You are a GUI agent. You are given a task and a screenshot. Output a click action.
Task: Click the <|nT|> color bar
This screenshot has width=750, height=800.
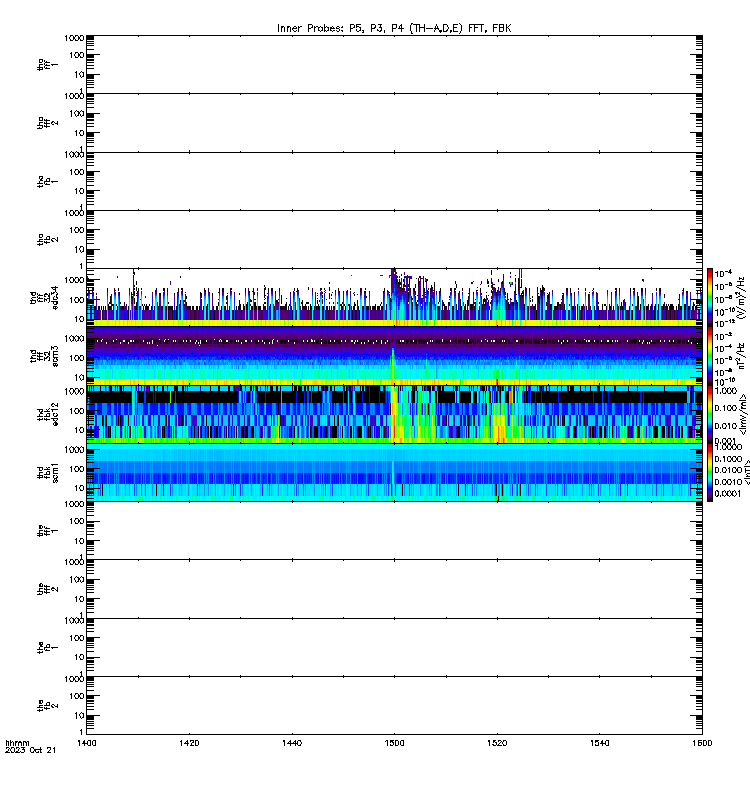[x=710, y=472]
